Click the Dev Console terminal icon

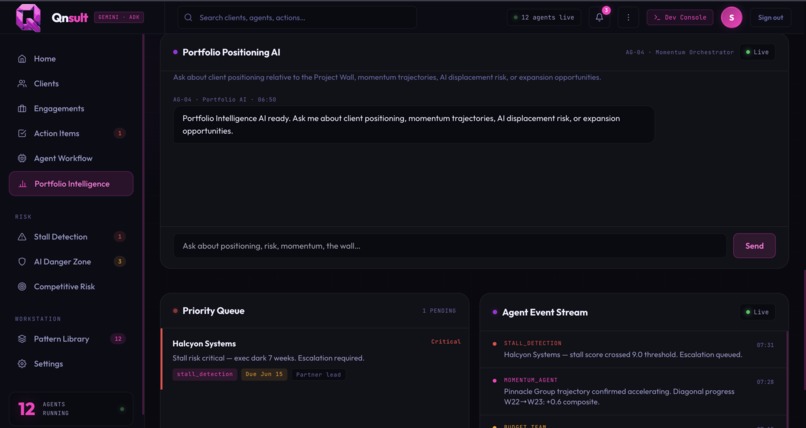pyautogui.click(x=656, y=17)
